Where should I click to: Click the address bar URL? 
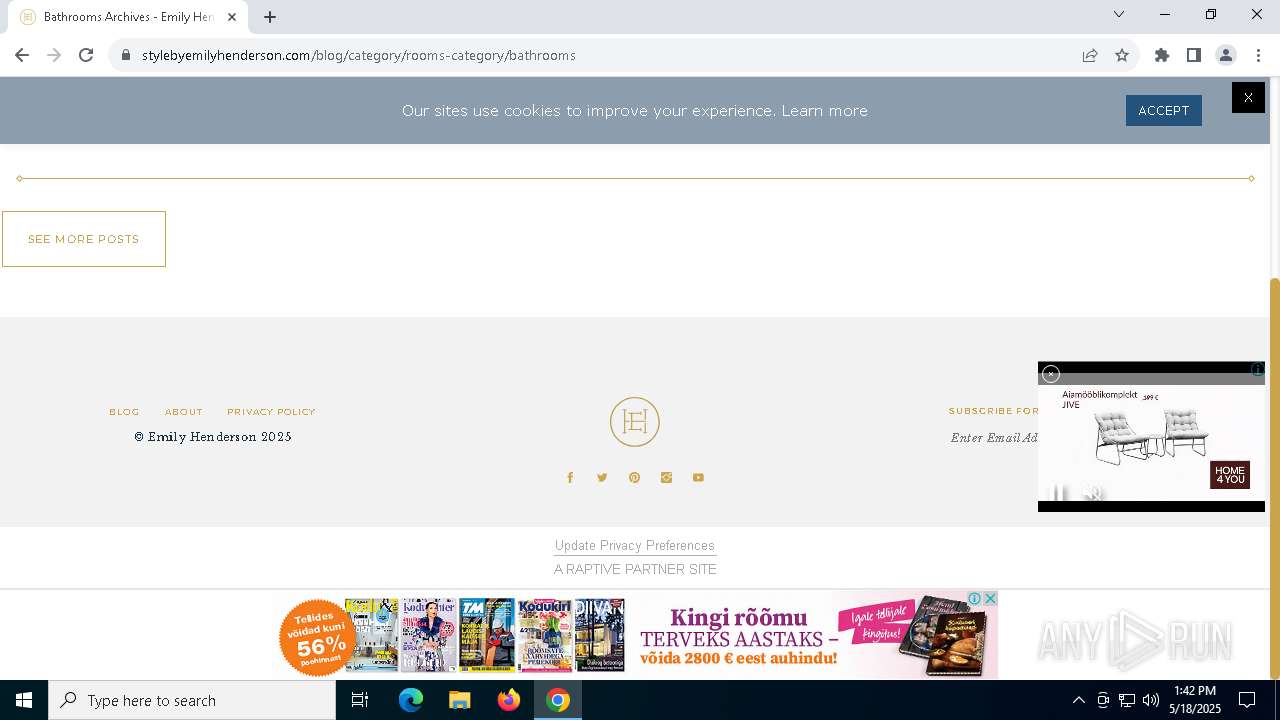click(x=359, y=55)
